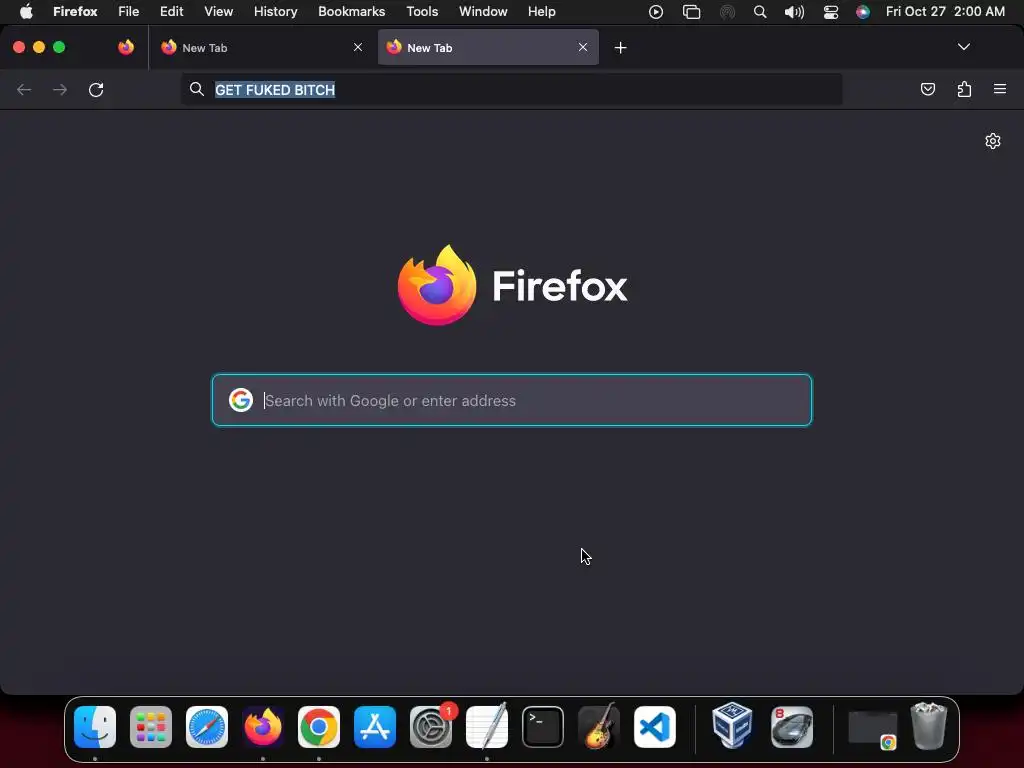Open App Store from the Dock

coord(375,727)
